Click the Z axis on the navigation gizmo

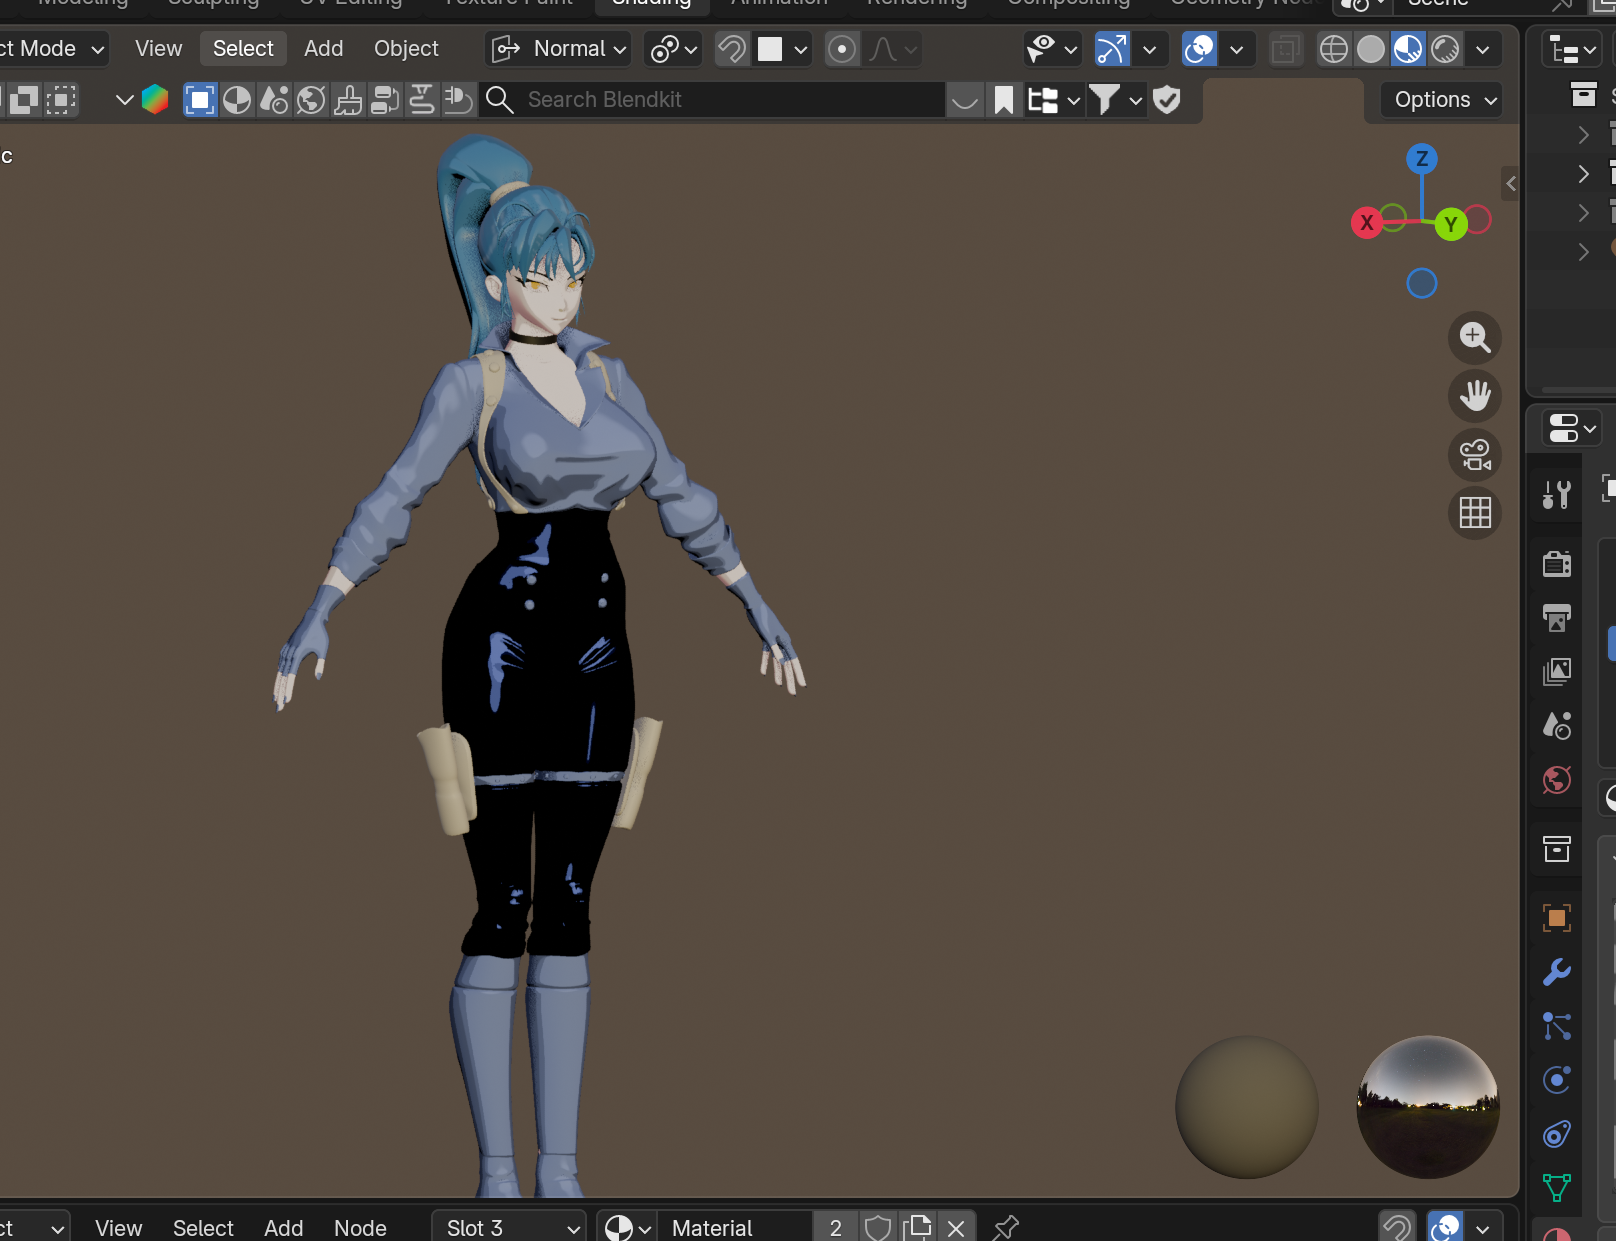1422,159
